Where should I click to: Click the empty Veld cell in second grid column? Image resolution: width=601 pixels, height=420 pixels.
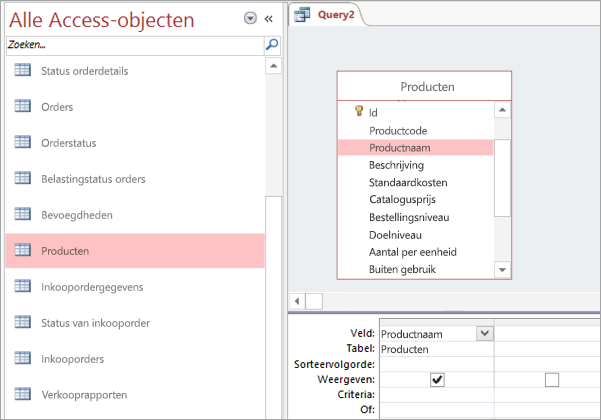click(547, 333)
